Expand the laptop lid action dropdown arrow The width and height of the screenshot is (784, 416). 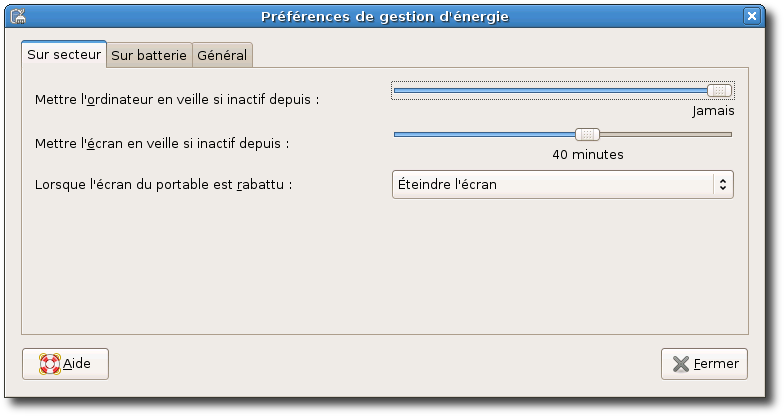point(722,184)
